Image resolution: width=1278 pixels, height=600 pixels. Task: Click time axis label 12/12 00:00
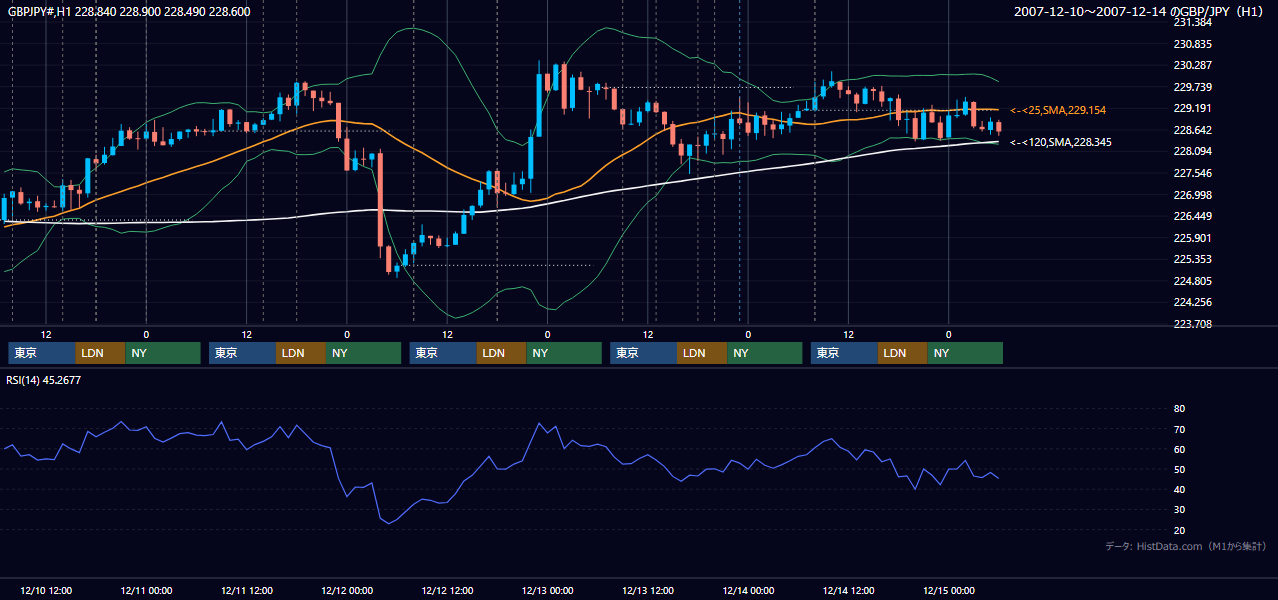347,590
